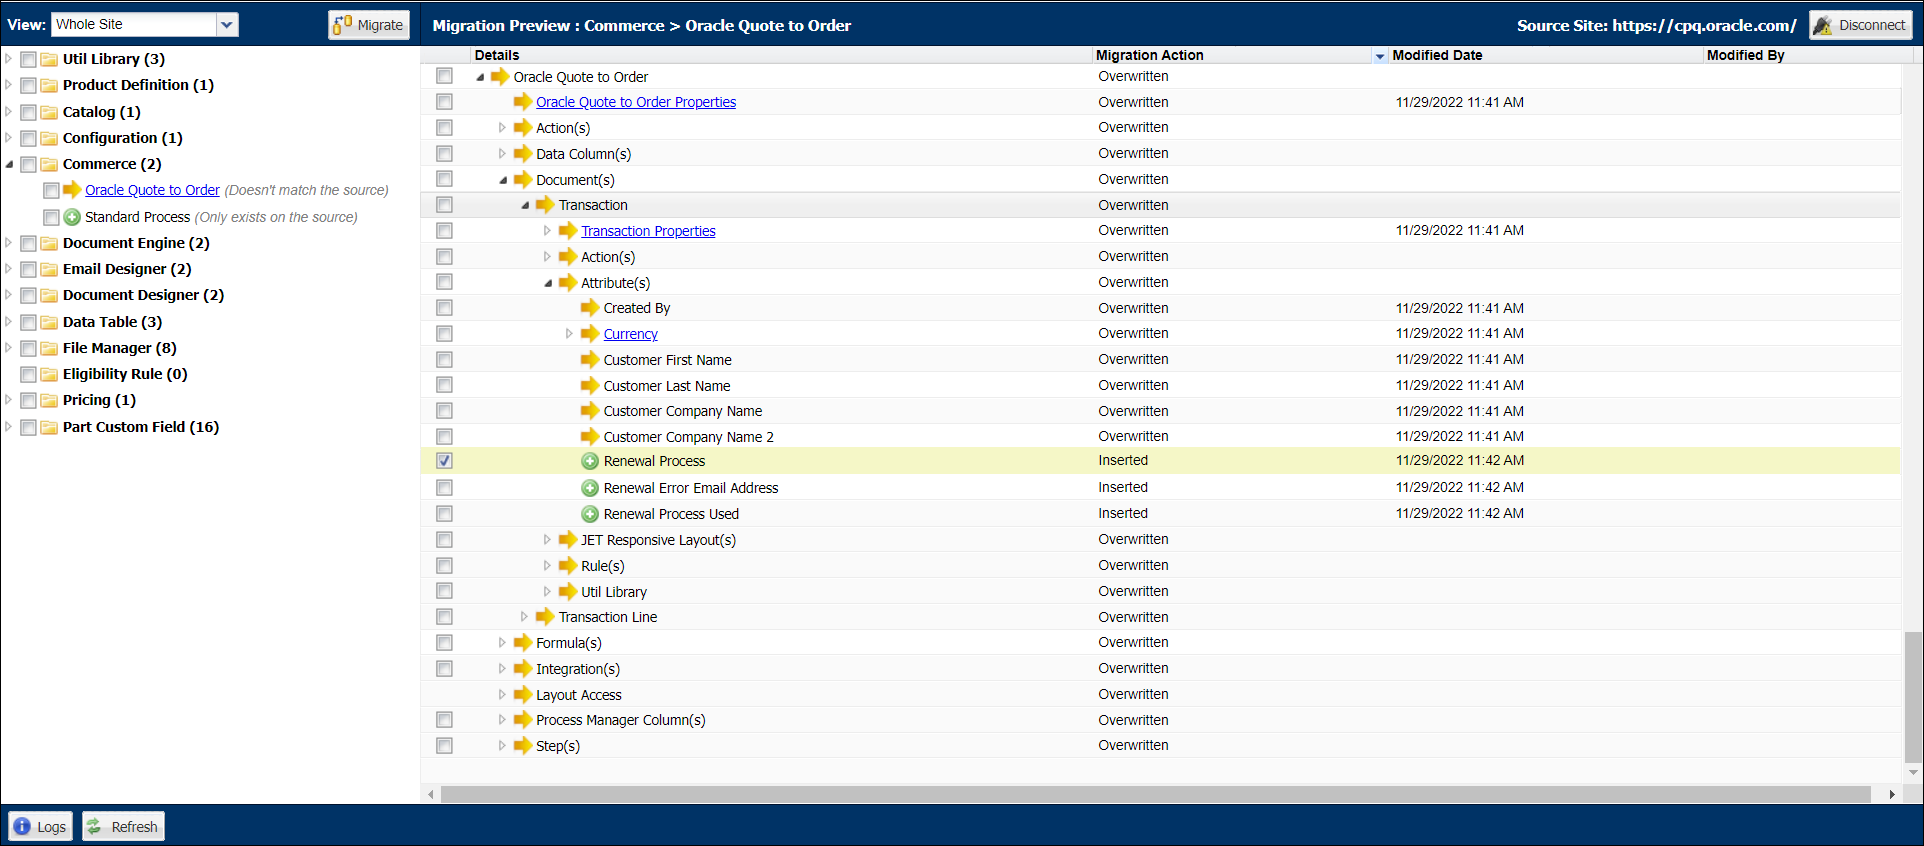Check the Customer Company Name row checkbox
This screenshot has height=846, width=1924.
[444, 411]
